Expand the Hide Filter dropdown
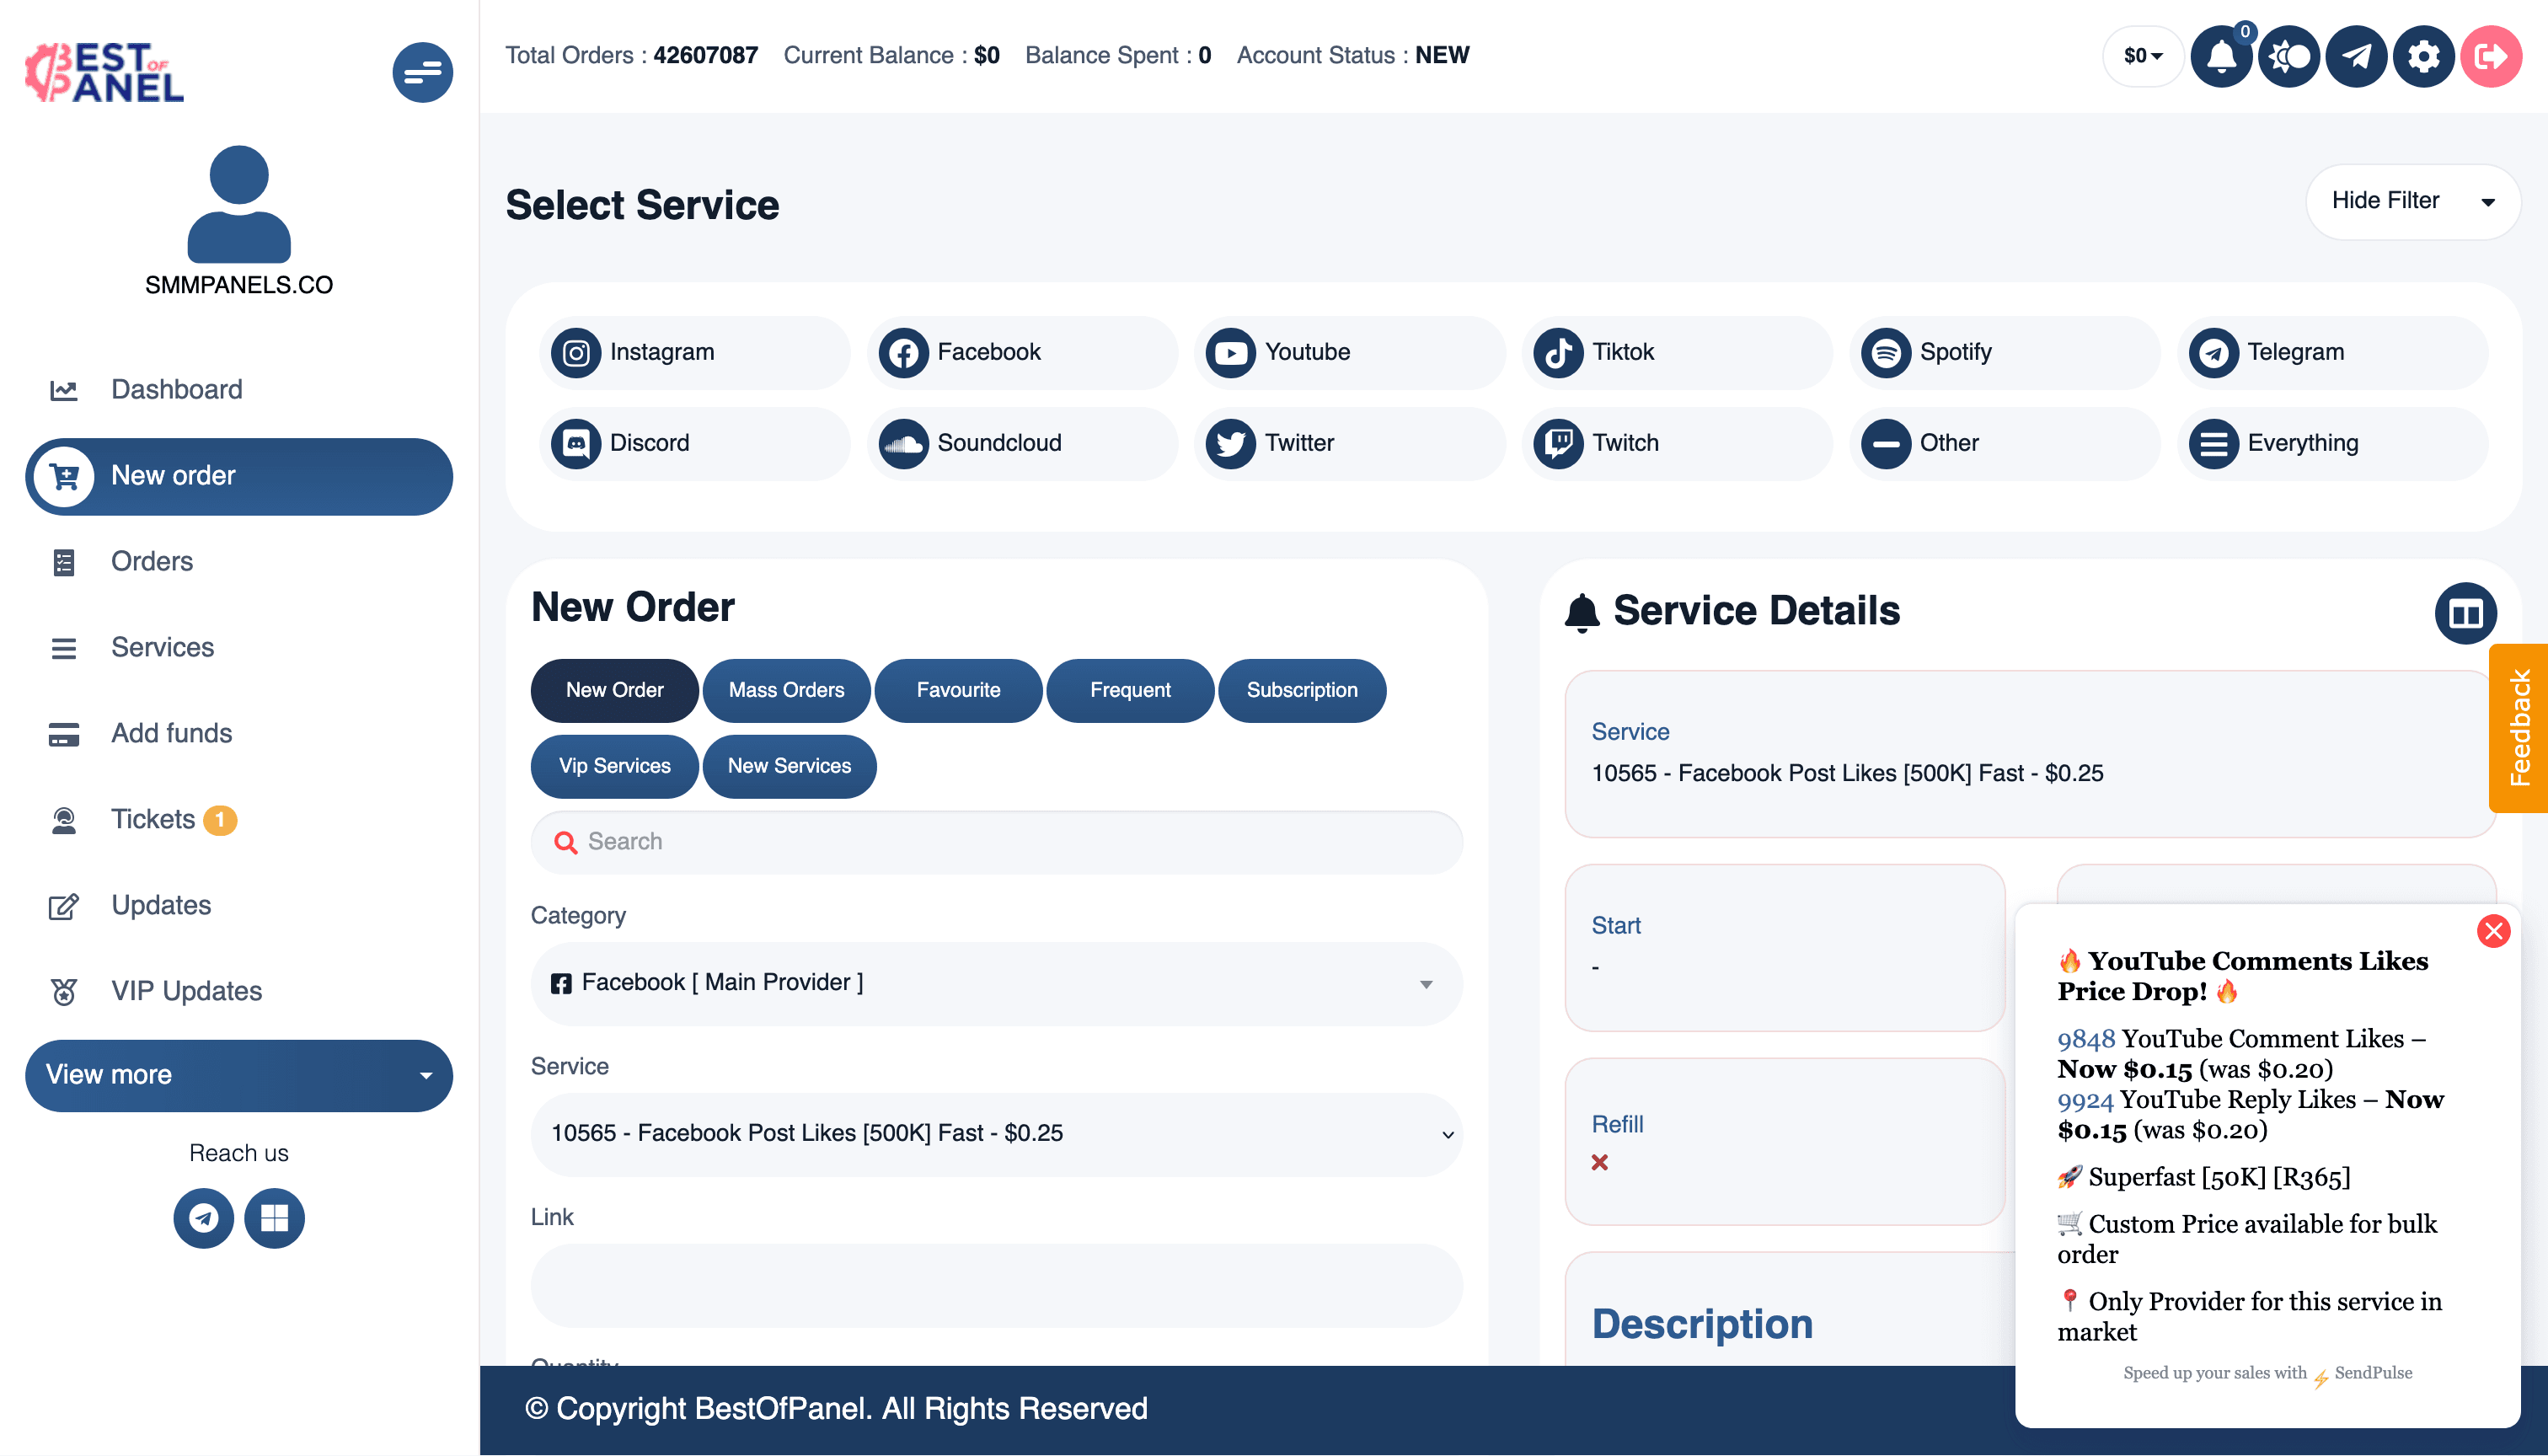This screenshot has width=2548, height=1456. point(2412,201)
